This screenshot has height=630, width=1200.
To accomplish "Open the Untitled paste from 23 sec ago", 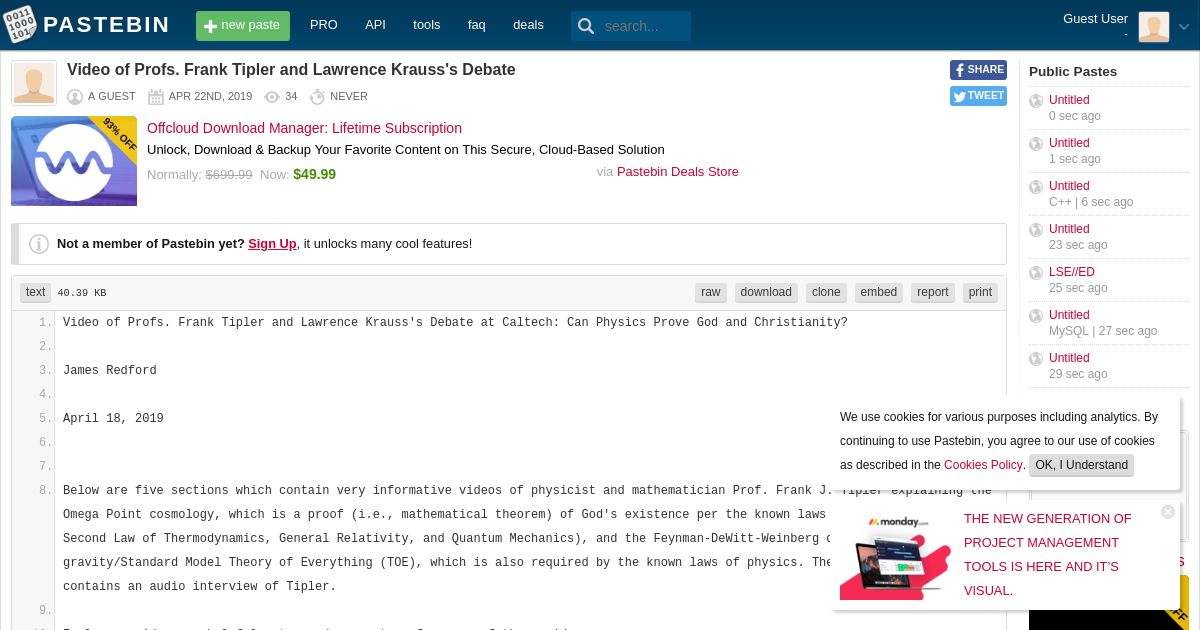I will pos(1069,229).
